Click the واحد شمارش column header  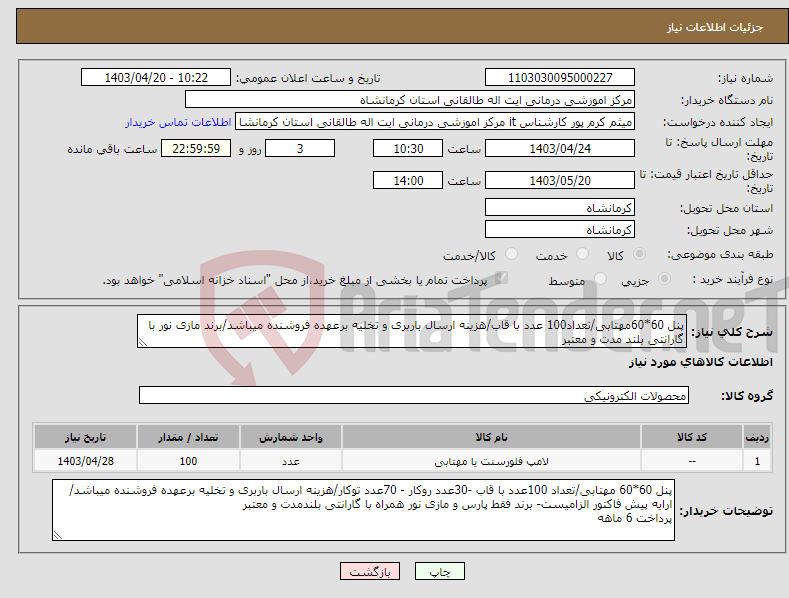[x=291, y=437]
